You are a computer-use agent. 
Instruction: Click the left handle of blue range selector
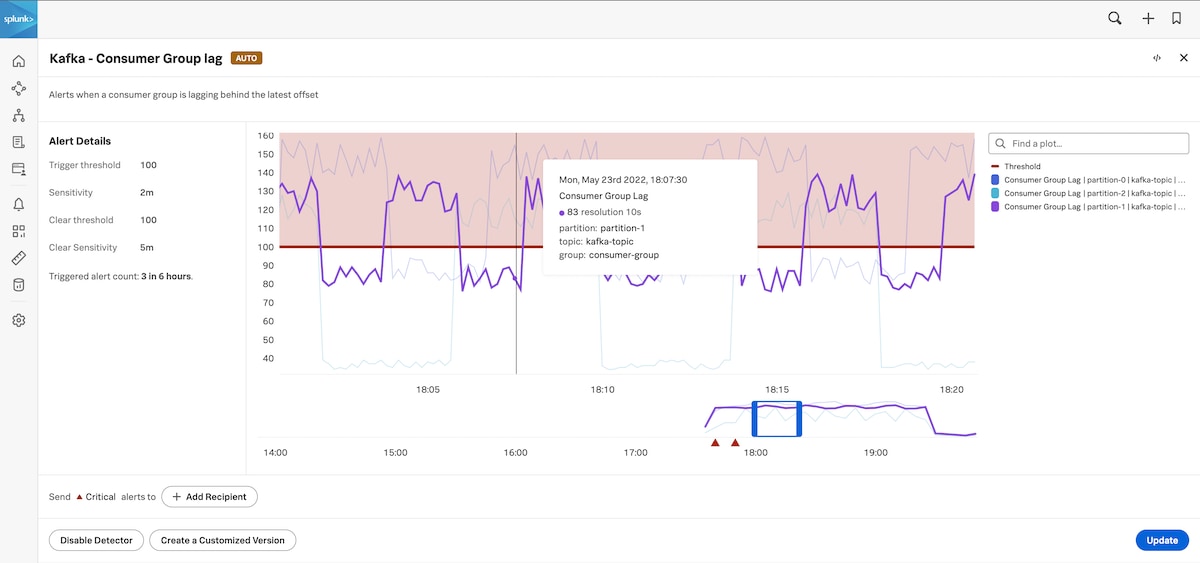755,419
